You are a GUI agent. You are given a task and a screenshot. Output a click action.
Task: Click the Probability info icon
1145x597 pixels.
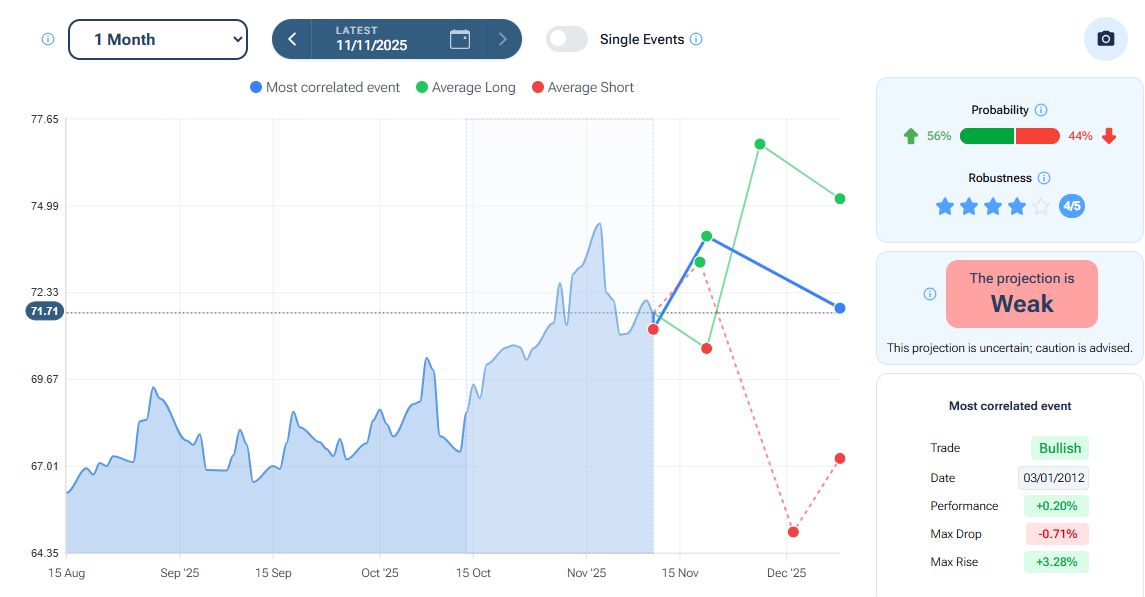point(1041,110)
